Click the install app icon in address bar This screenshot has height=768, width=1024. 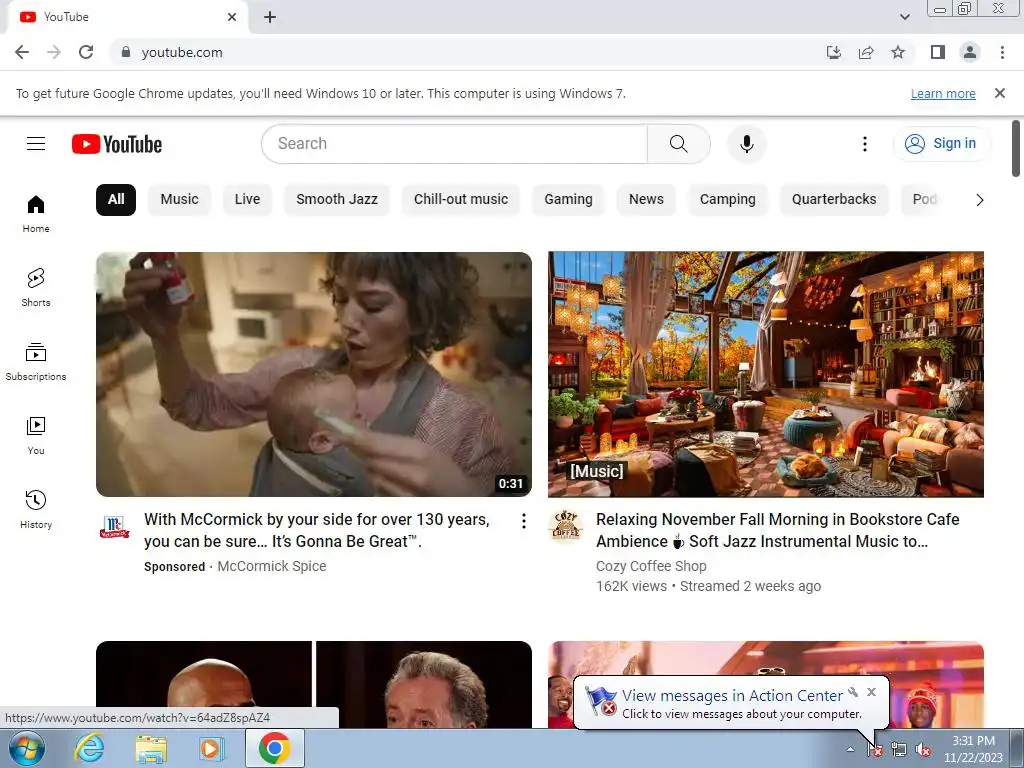834,52
